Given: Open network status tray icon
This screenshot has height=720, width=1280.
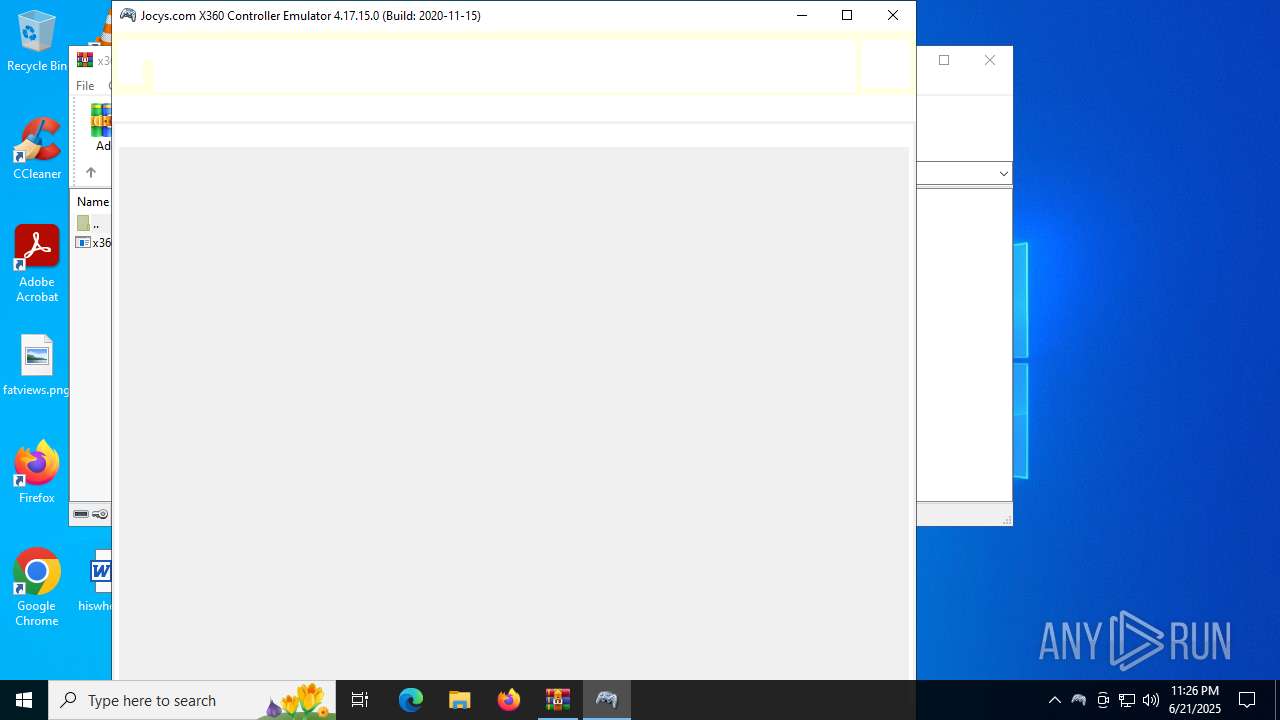Looking at the screenshot, I should coord(1127,700).
